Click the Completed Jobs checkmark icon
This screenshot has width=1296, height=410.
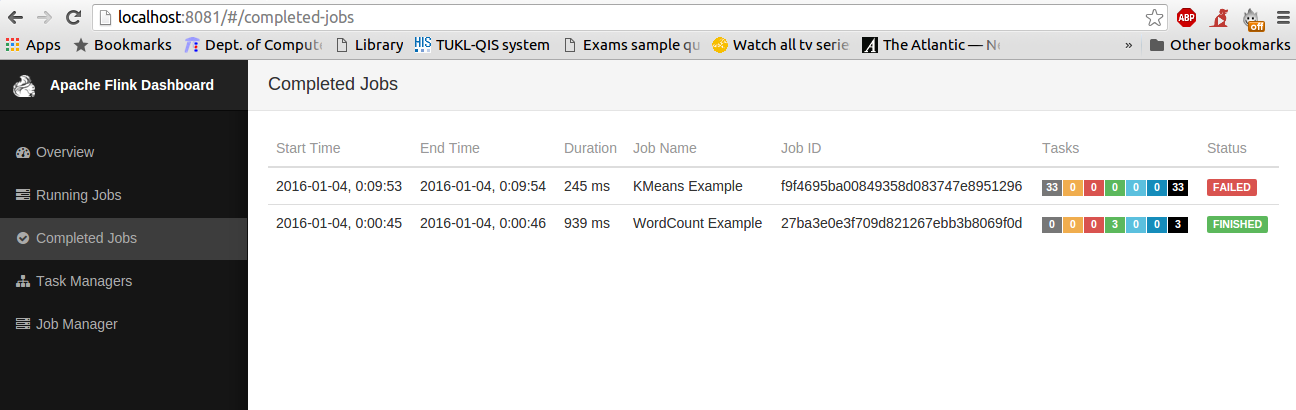(24, 239)
